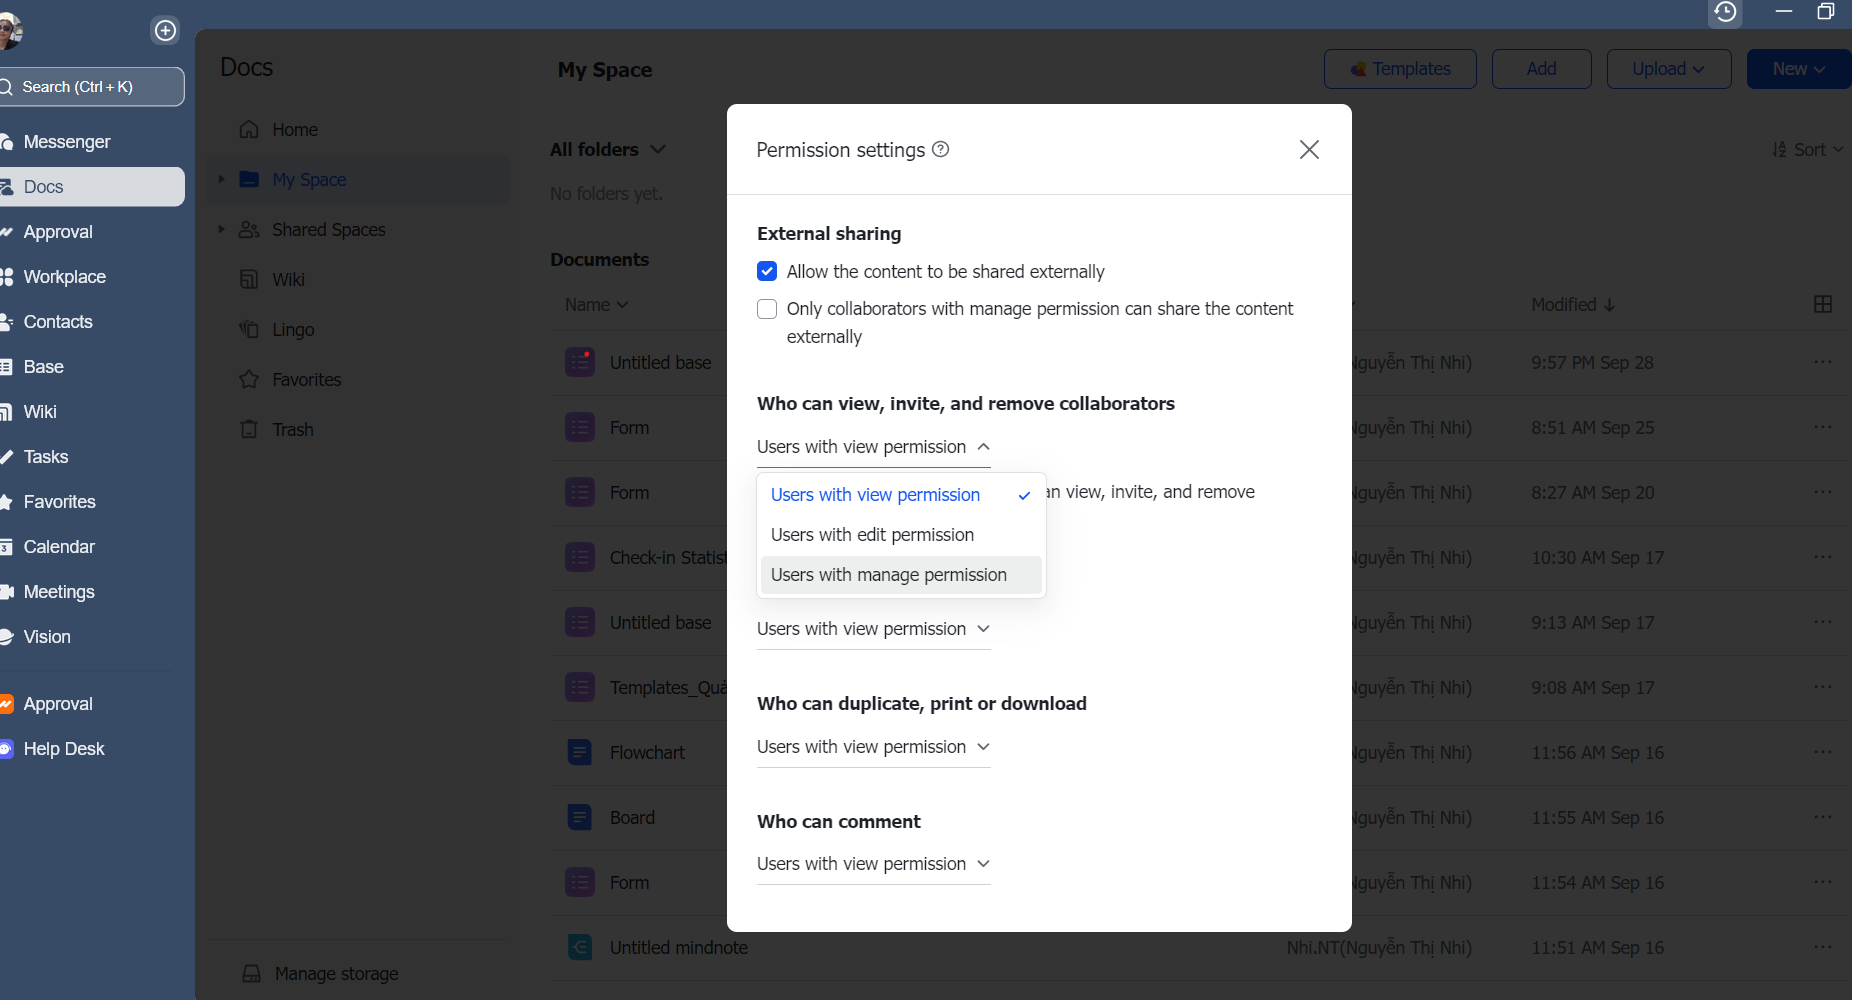Open the New dropdown button
Image resolution: width=1852 pixels, height=1000 pixels.
pyautogui.click(x=1798, y=69)
